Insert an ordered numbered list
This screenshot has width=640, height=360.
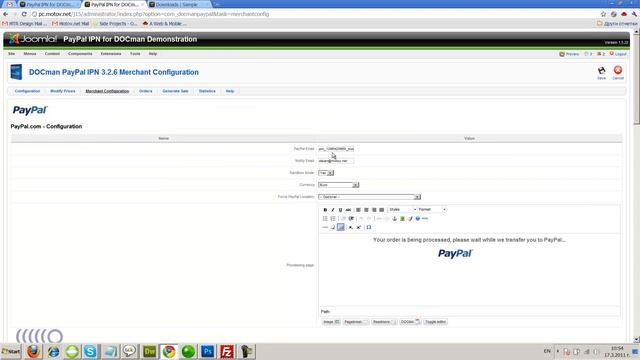[333, 219]
